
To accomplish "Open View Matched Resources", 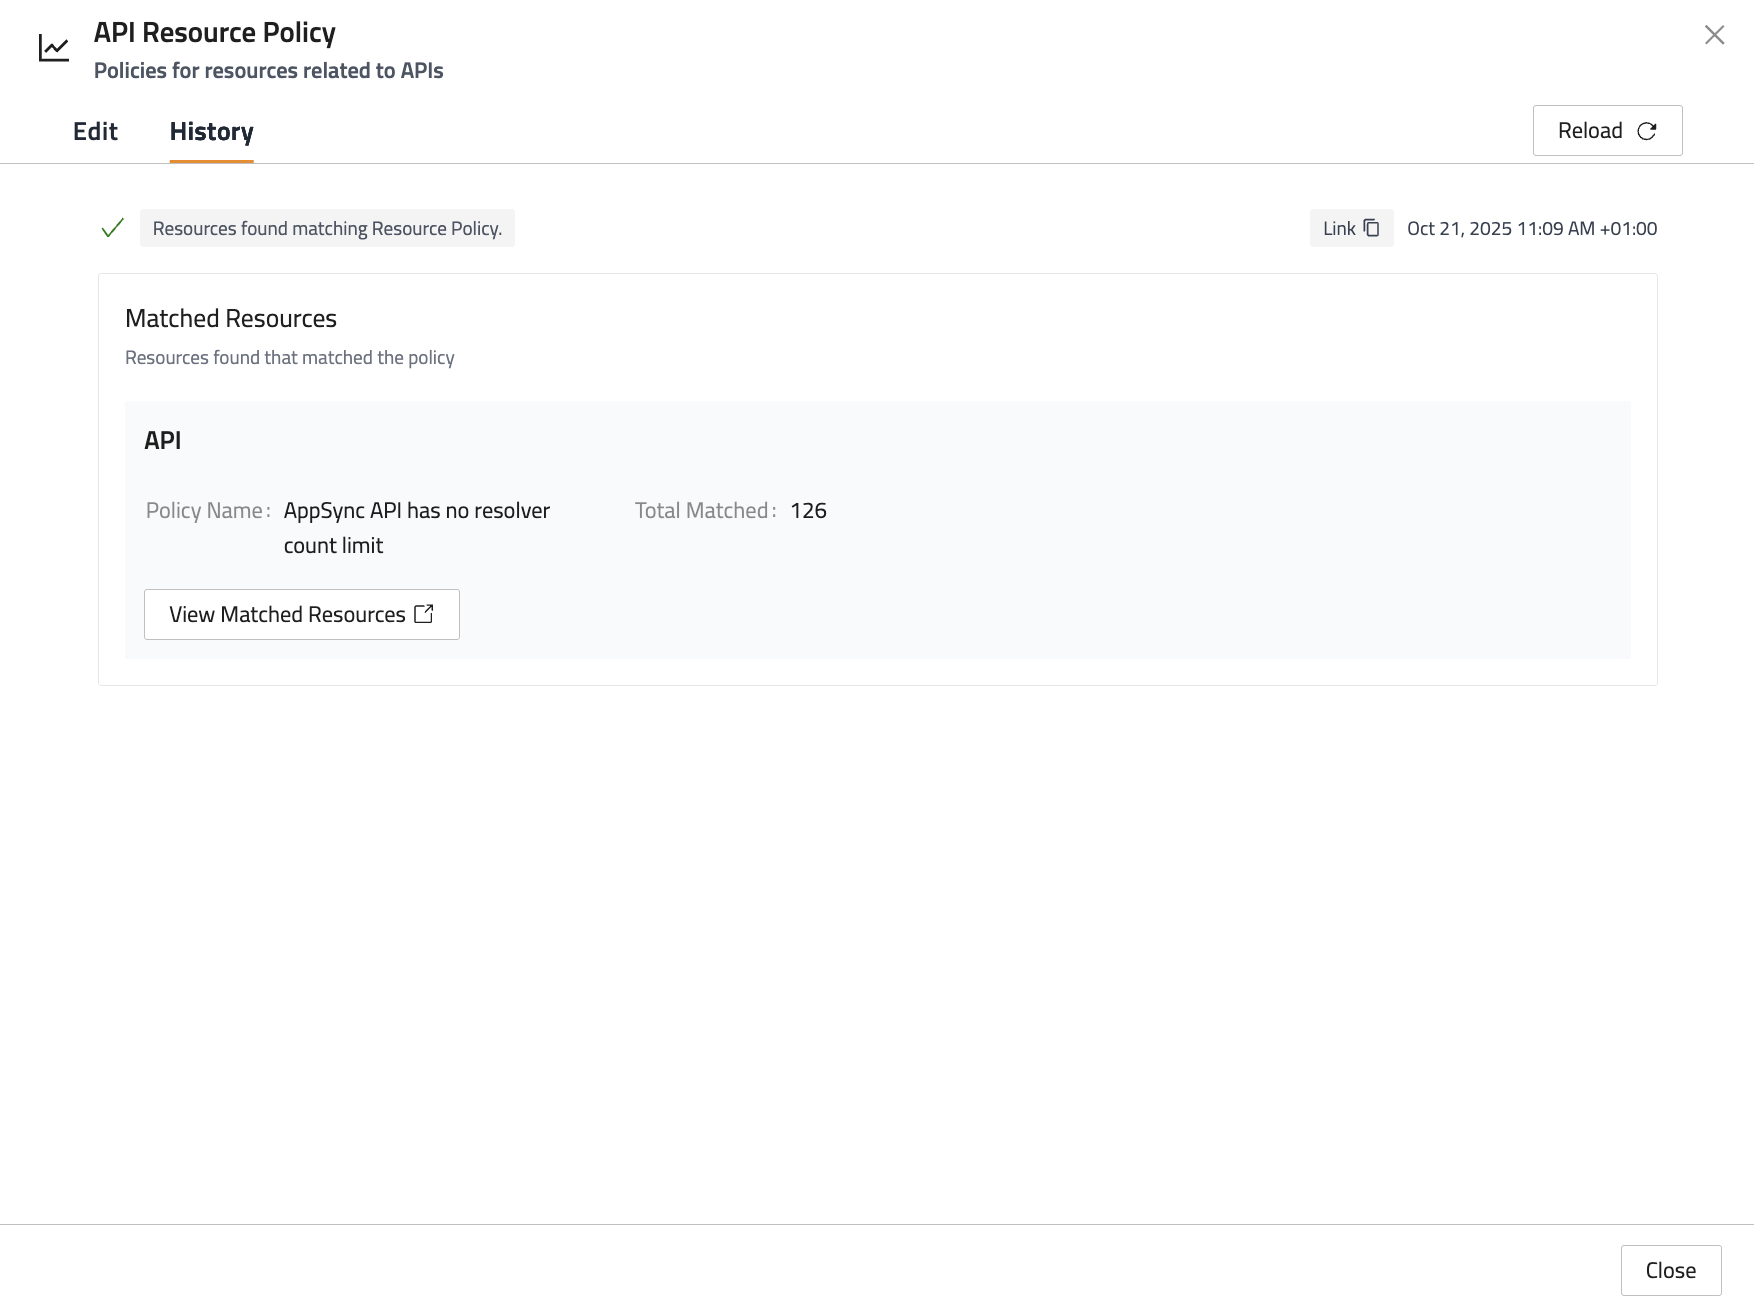I will (287, 614).
